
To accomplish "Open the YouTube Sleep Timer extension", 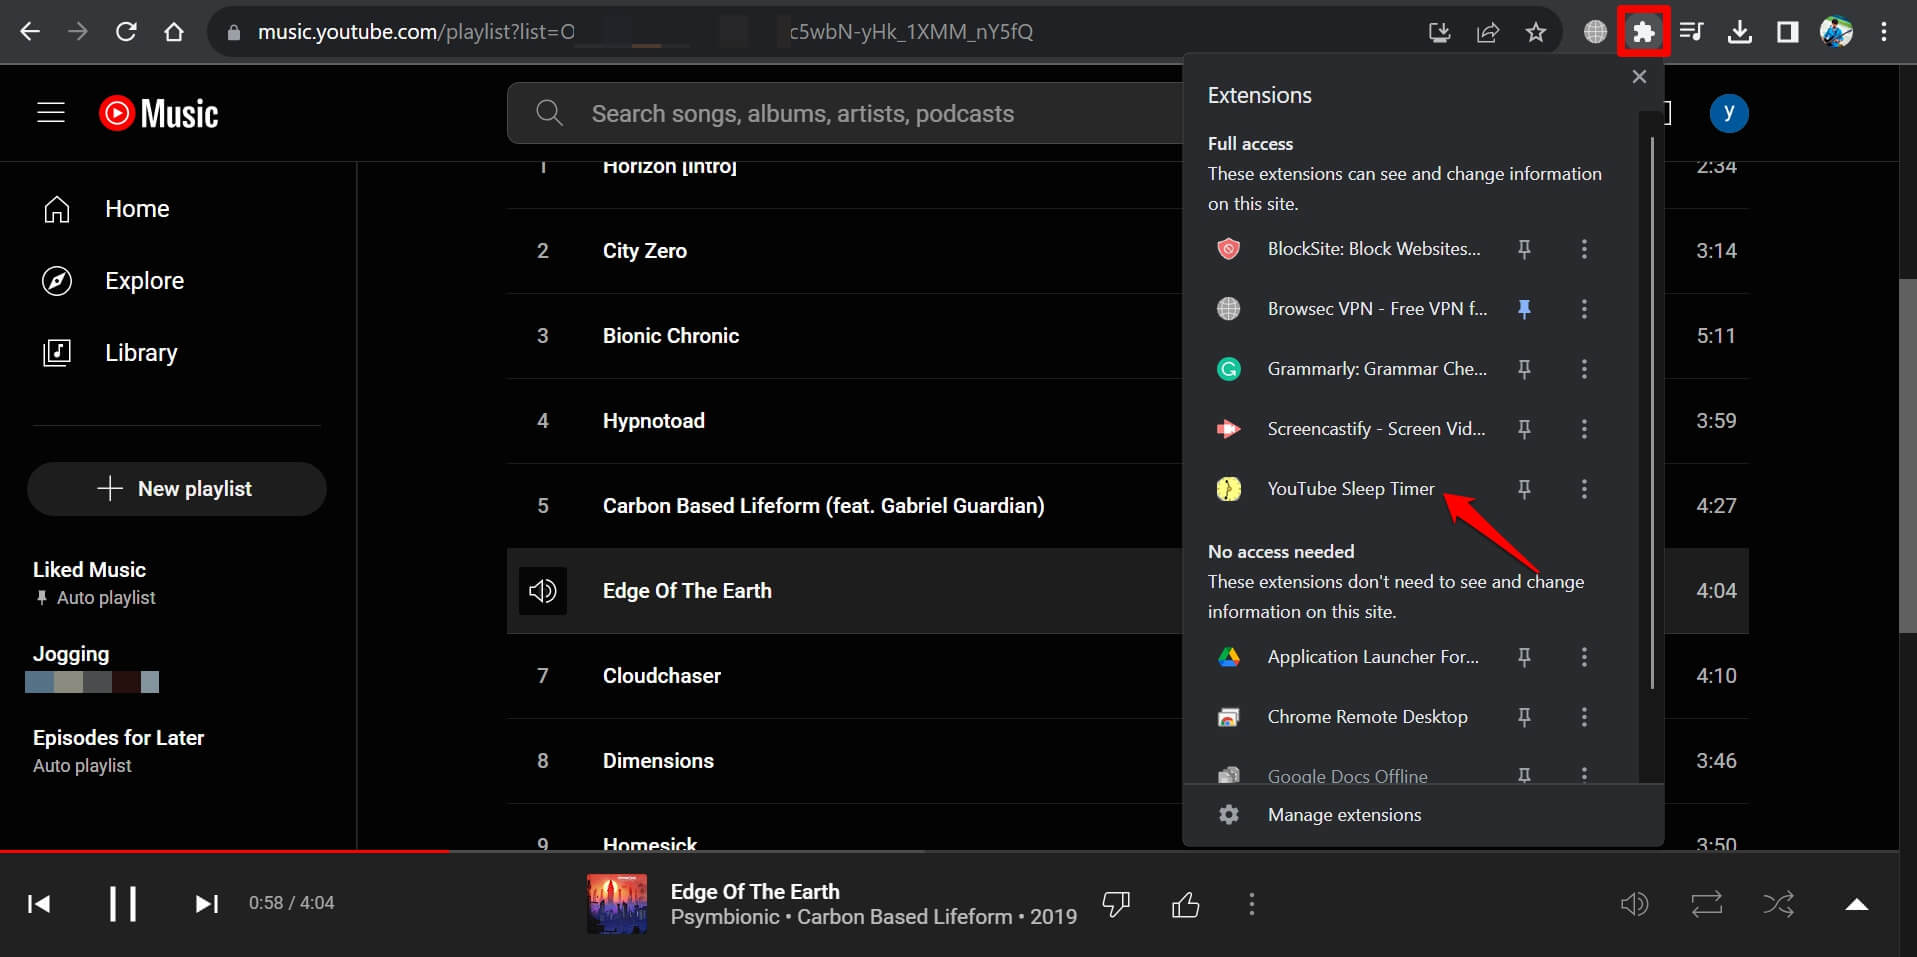I will (1350, 489).
